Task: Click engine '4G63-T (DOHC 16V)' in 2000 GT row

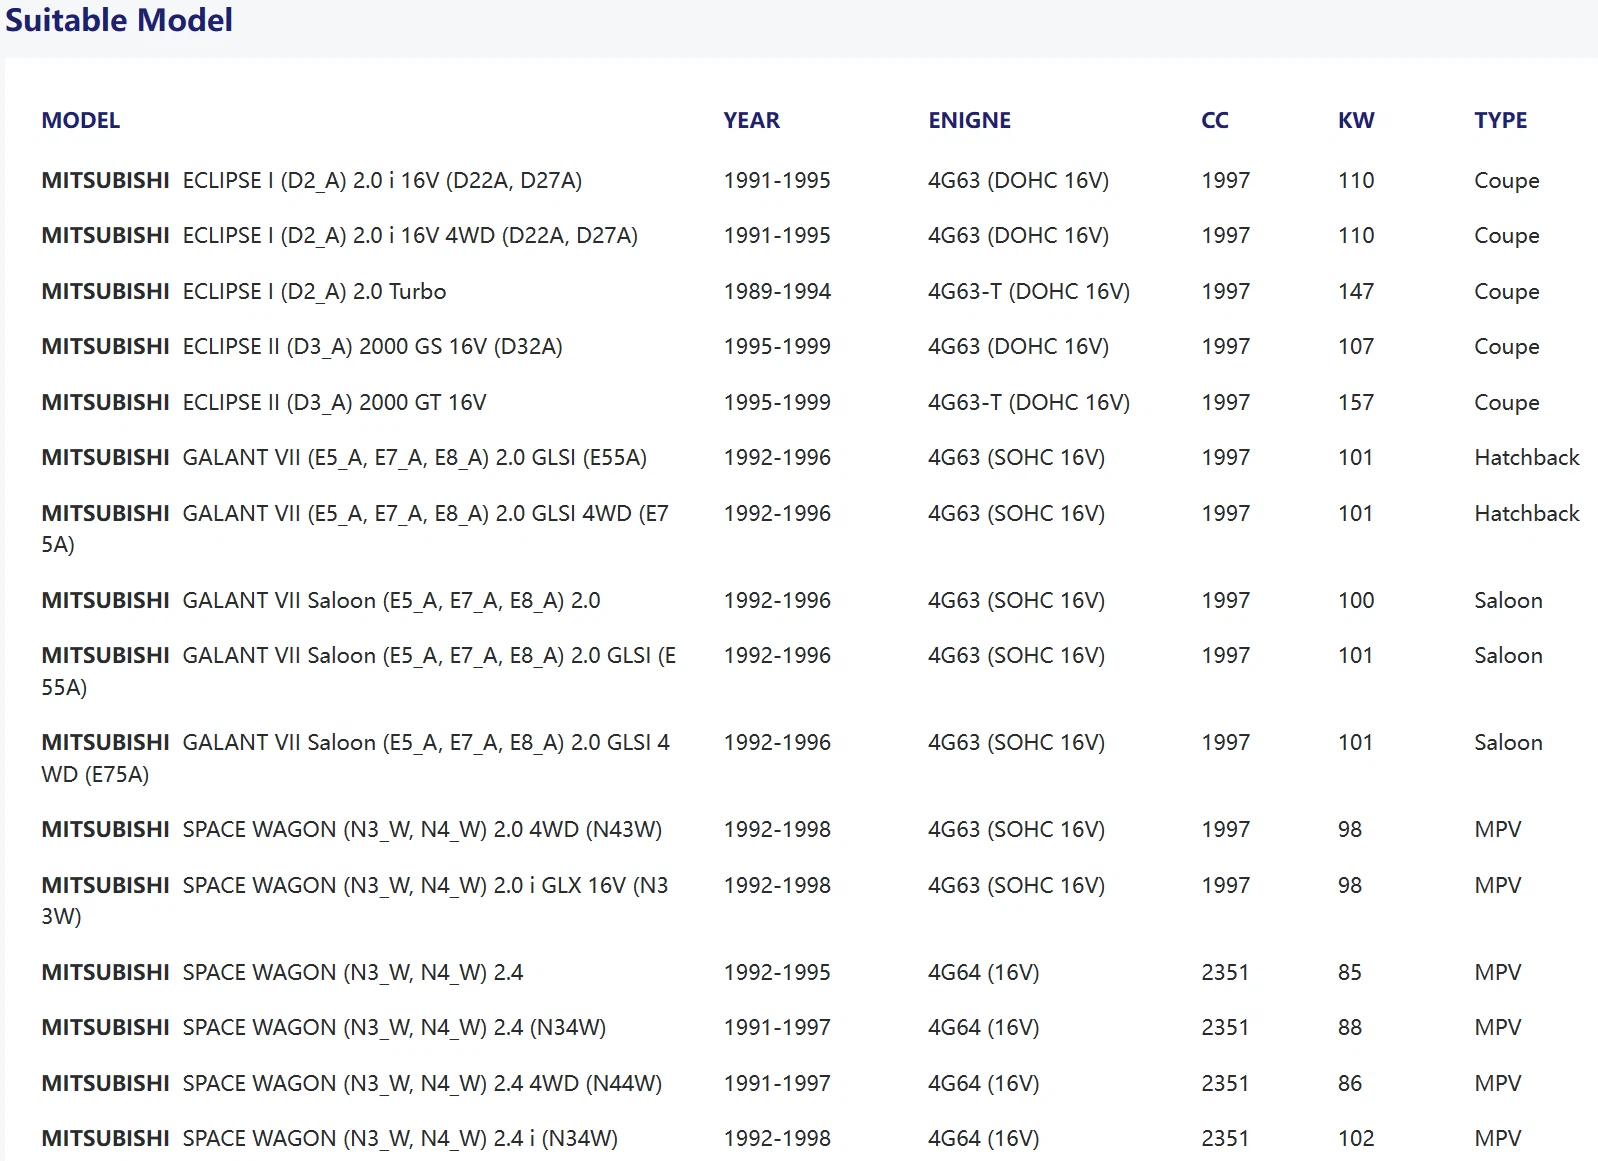Action: click(1029, 402)
